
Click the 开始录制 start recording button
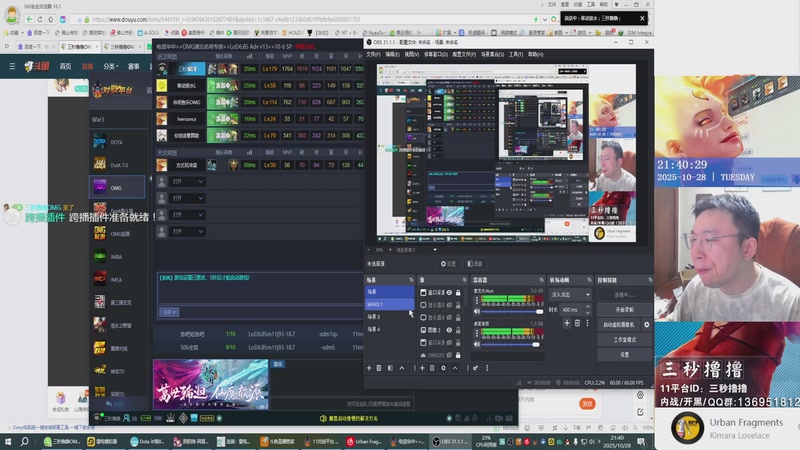[x=624, y=310]
